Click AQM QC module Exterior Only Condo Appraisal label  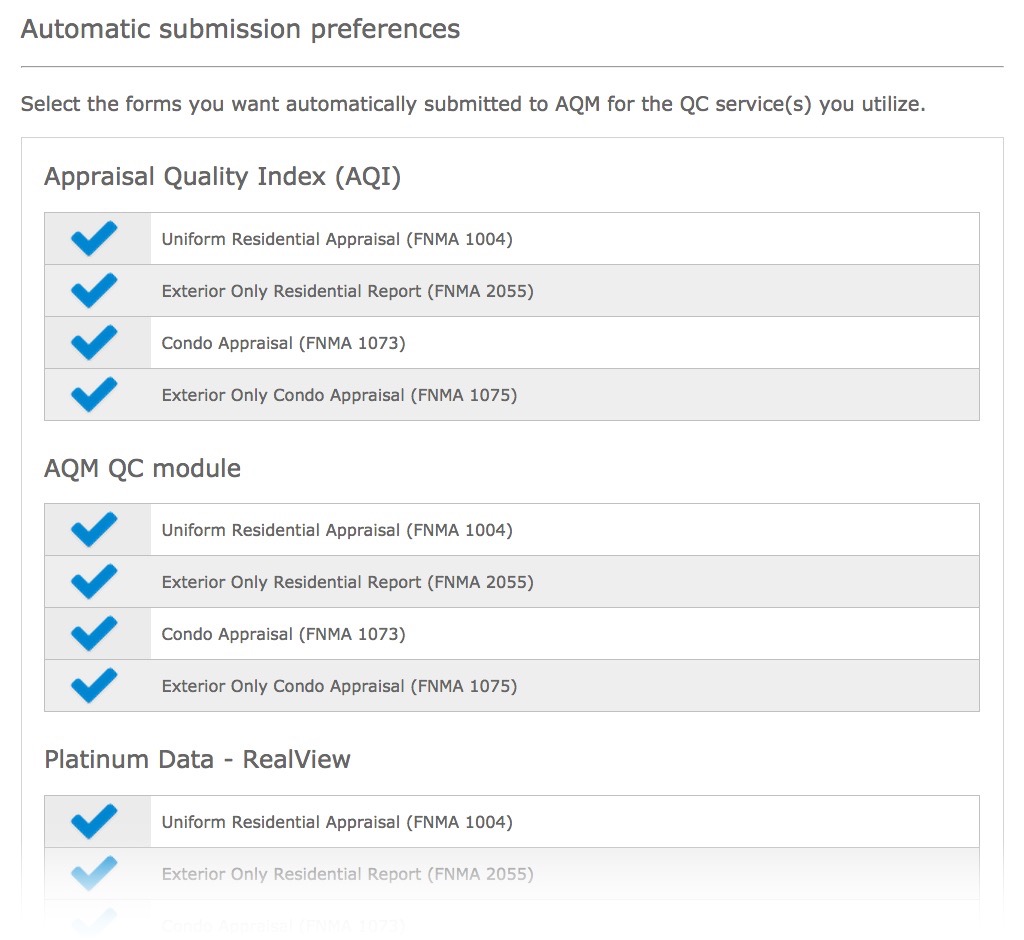tap(339, 686)
